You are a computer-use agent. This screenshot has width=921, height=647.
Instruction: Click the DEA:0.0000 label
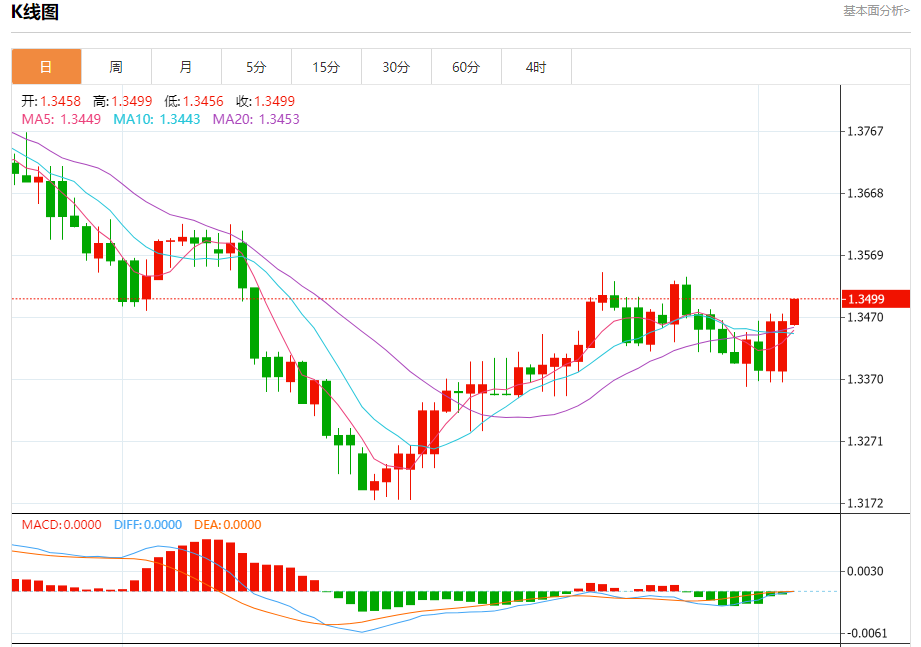click(x=228, y=525)
